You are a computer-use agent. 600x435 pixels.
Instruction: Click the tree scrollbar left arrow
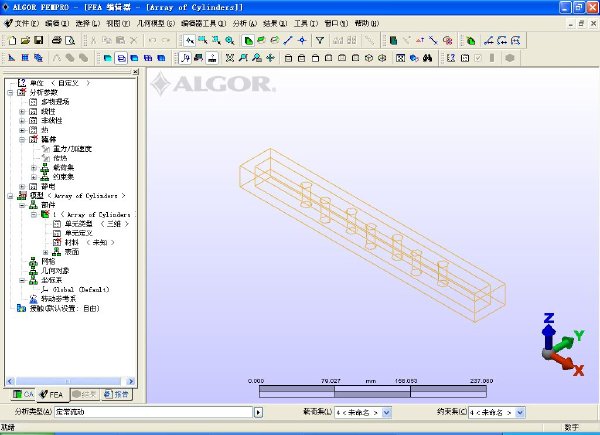pyautogui.click(x=10, y=381)
